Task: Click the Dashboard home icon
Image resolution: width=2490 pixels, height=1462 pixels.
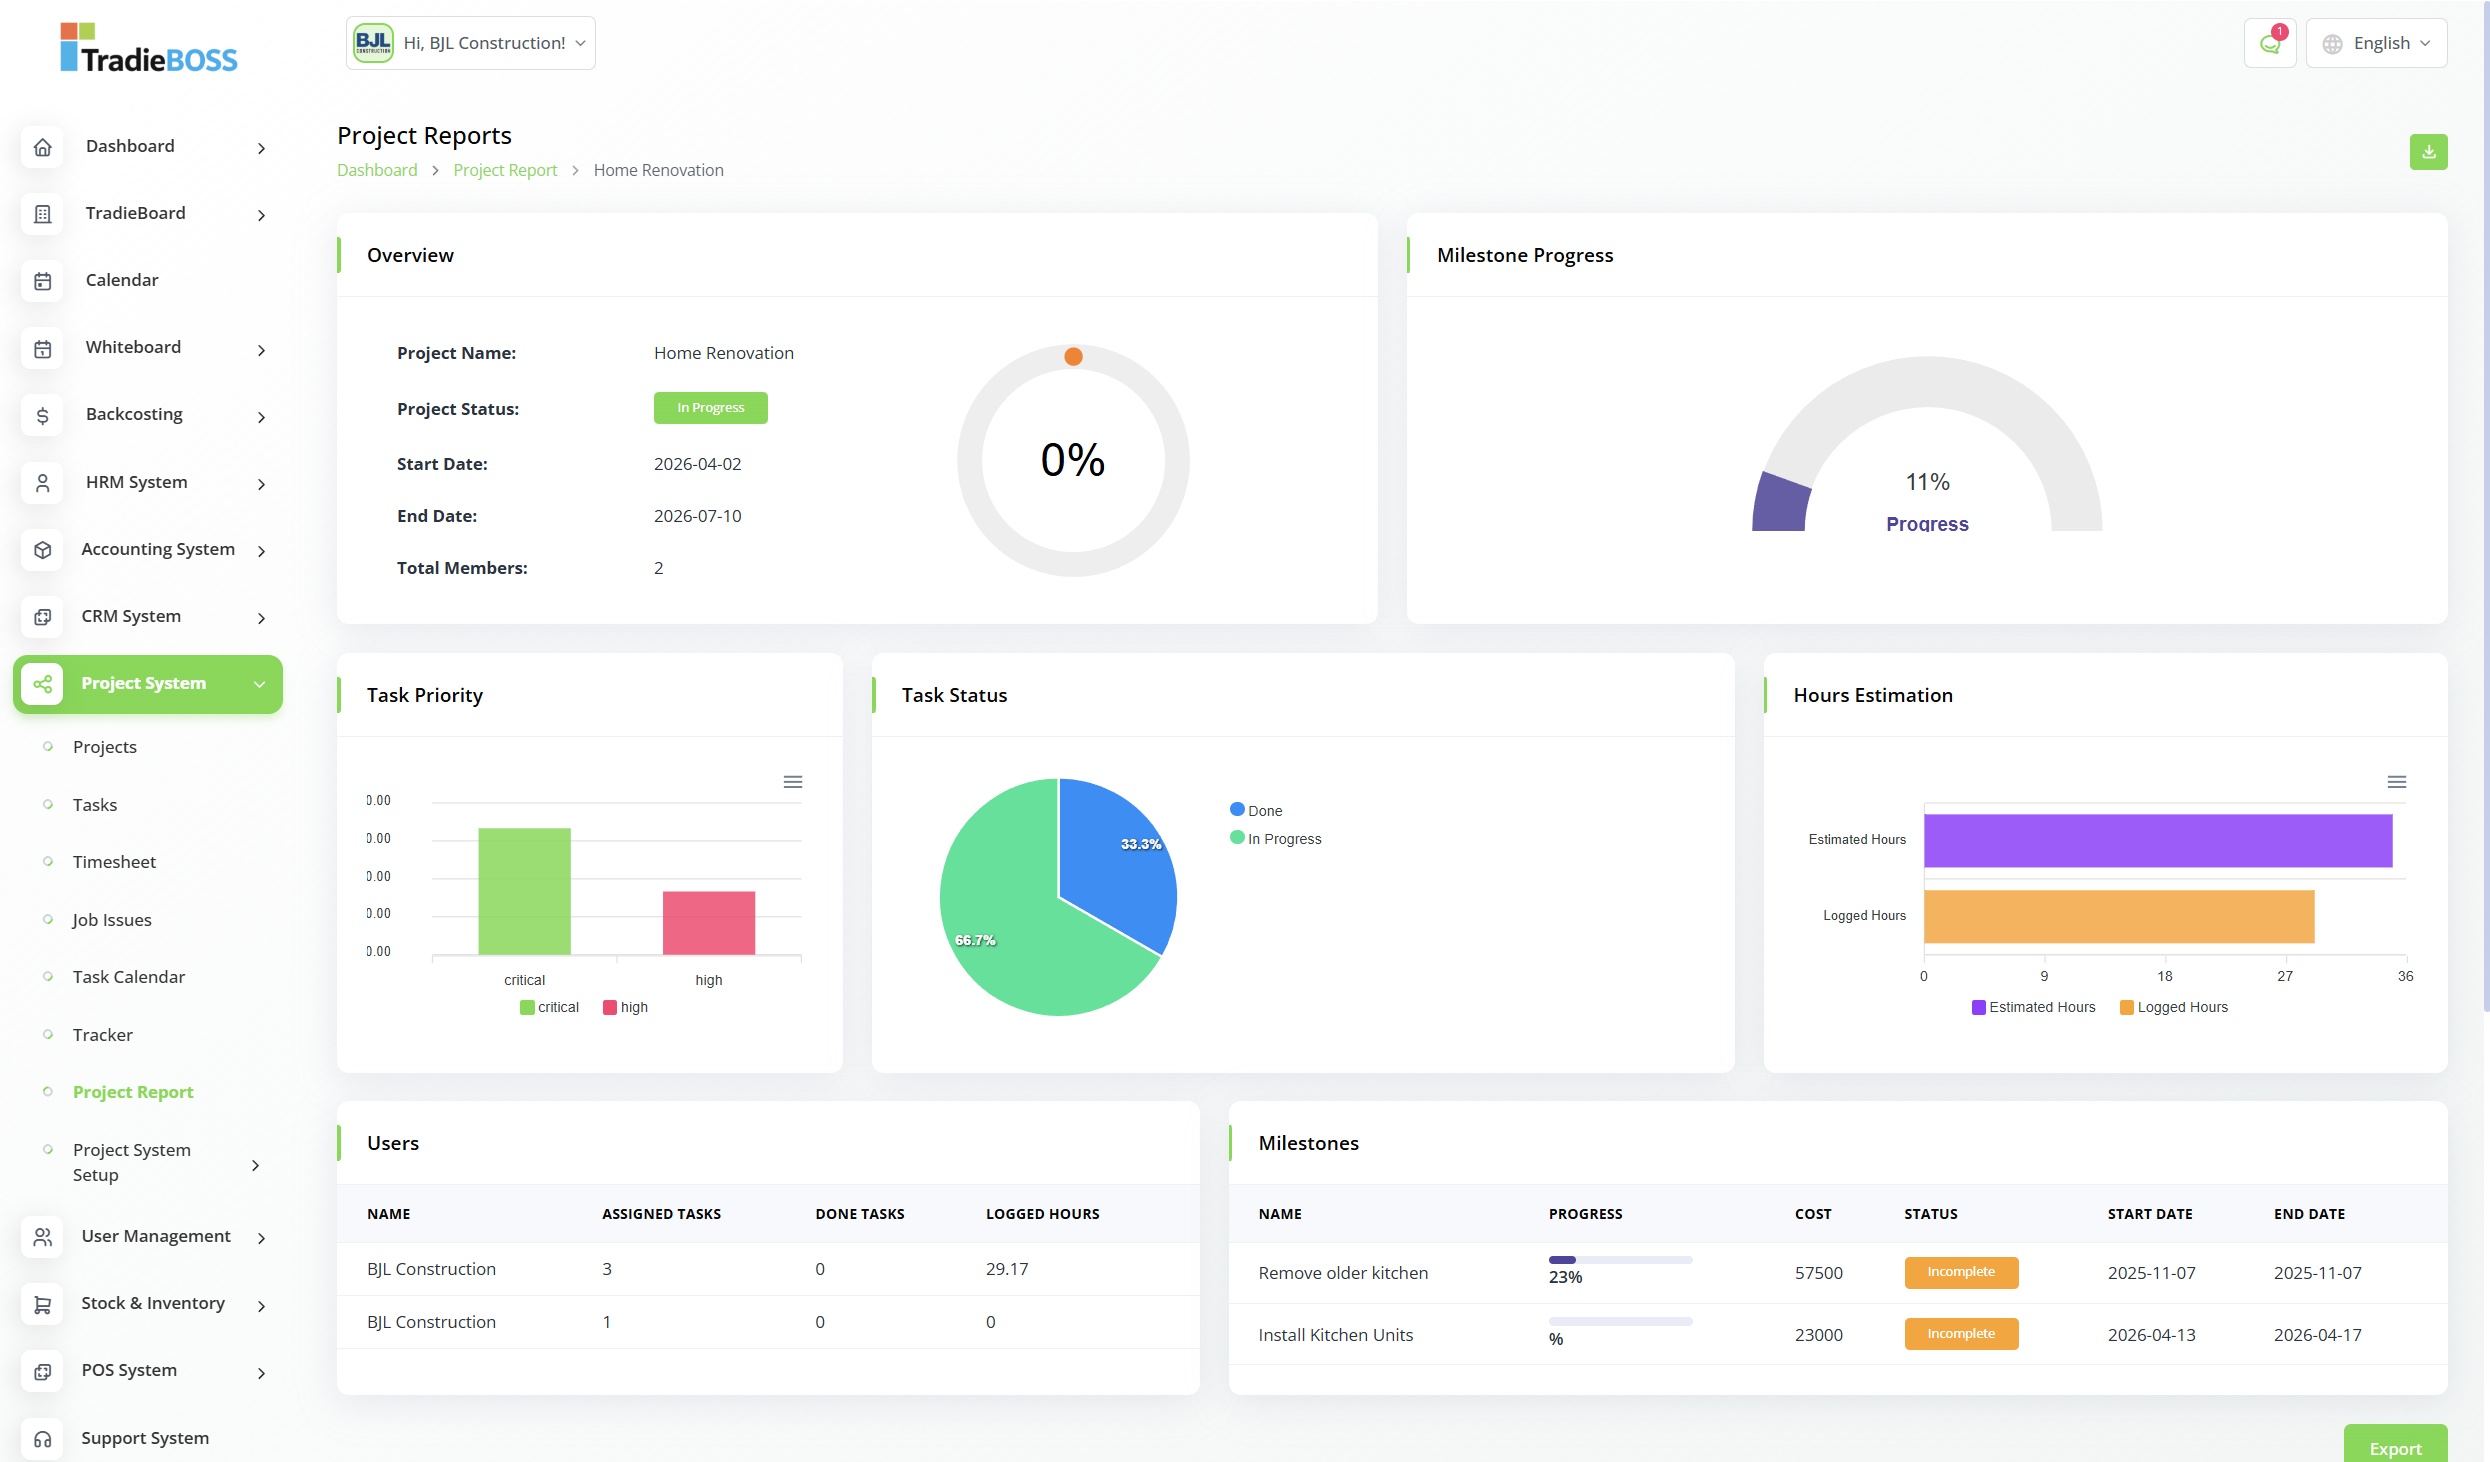Action: (42, 147)
